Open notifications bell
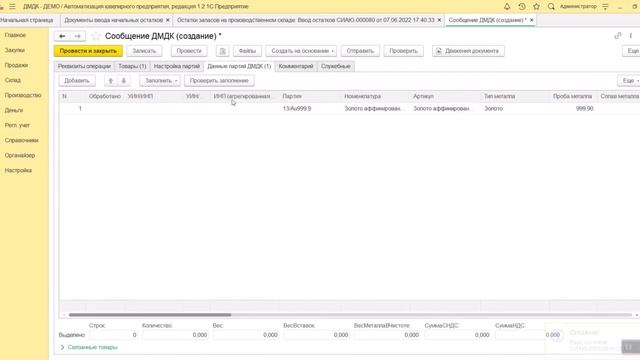 point(507,7)
